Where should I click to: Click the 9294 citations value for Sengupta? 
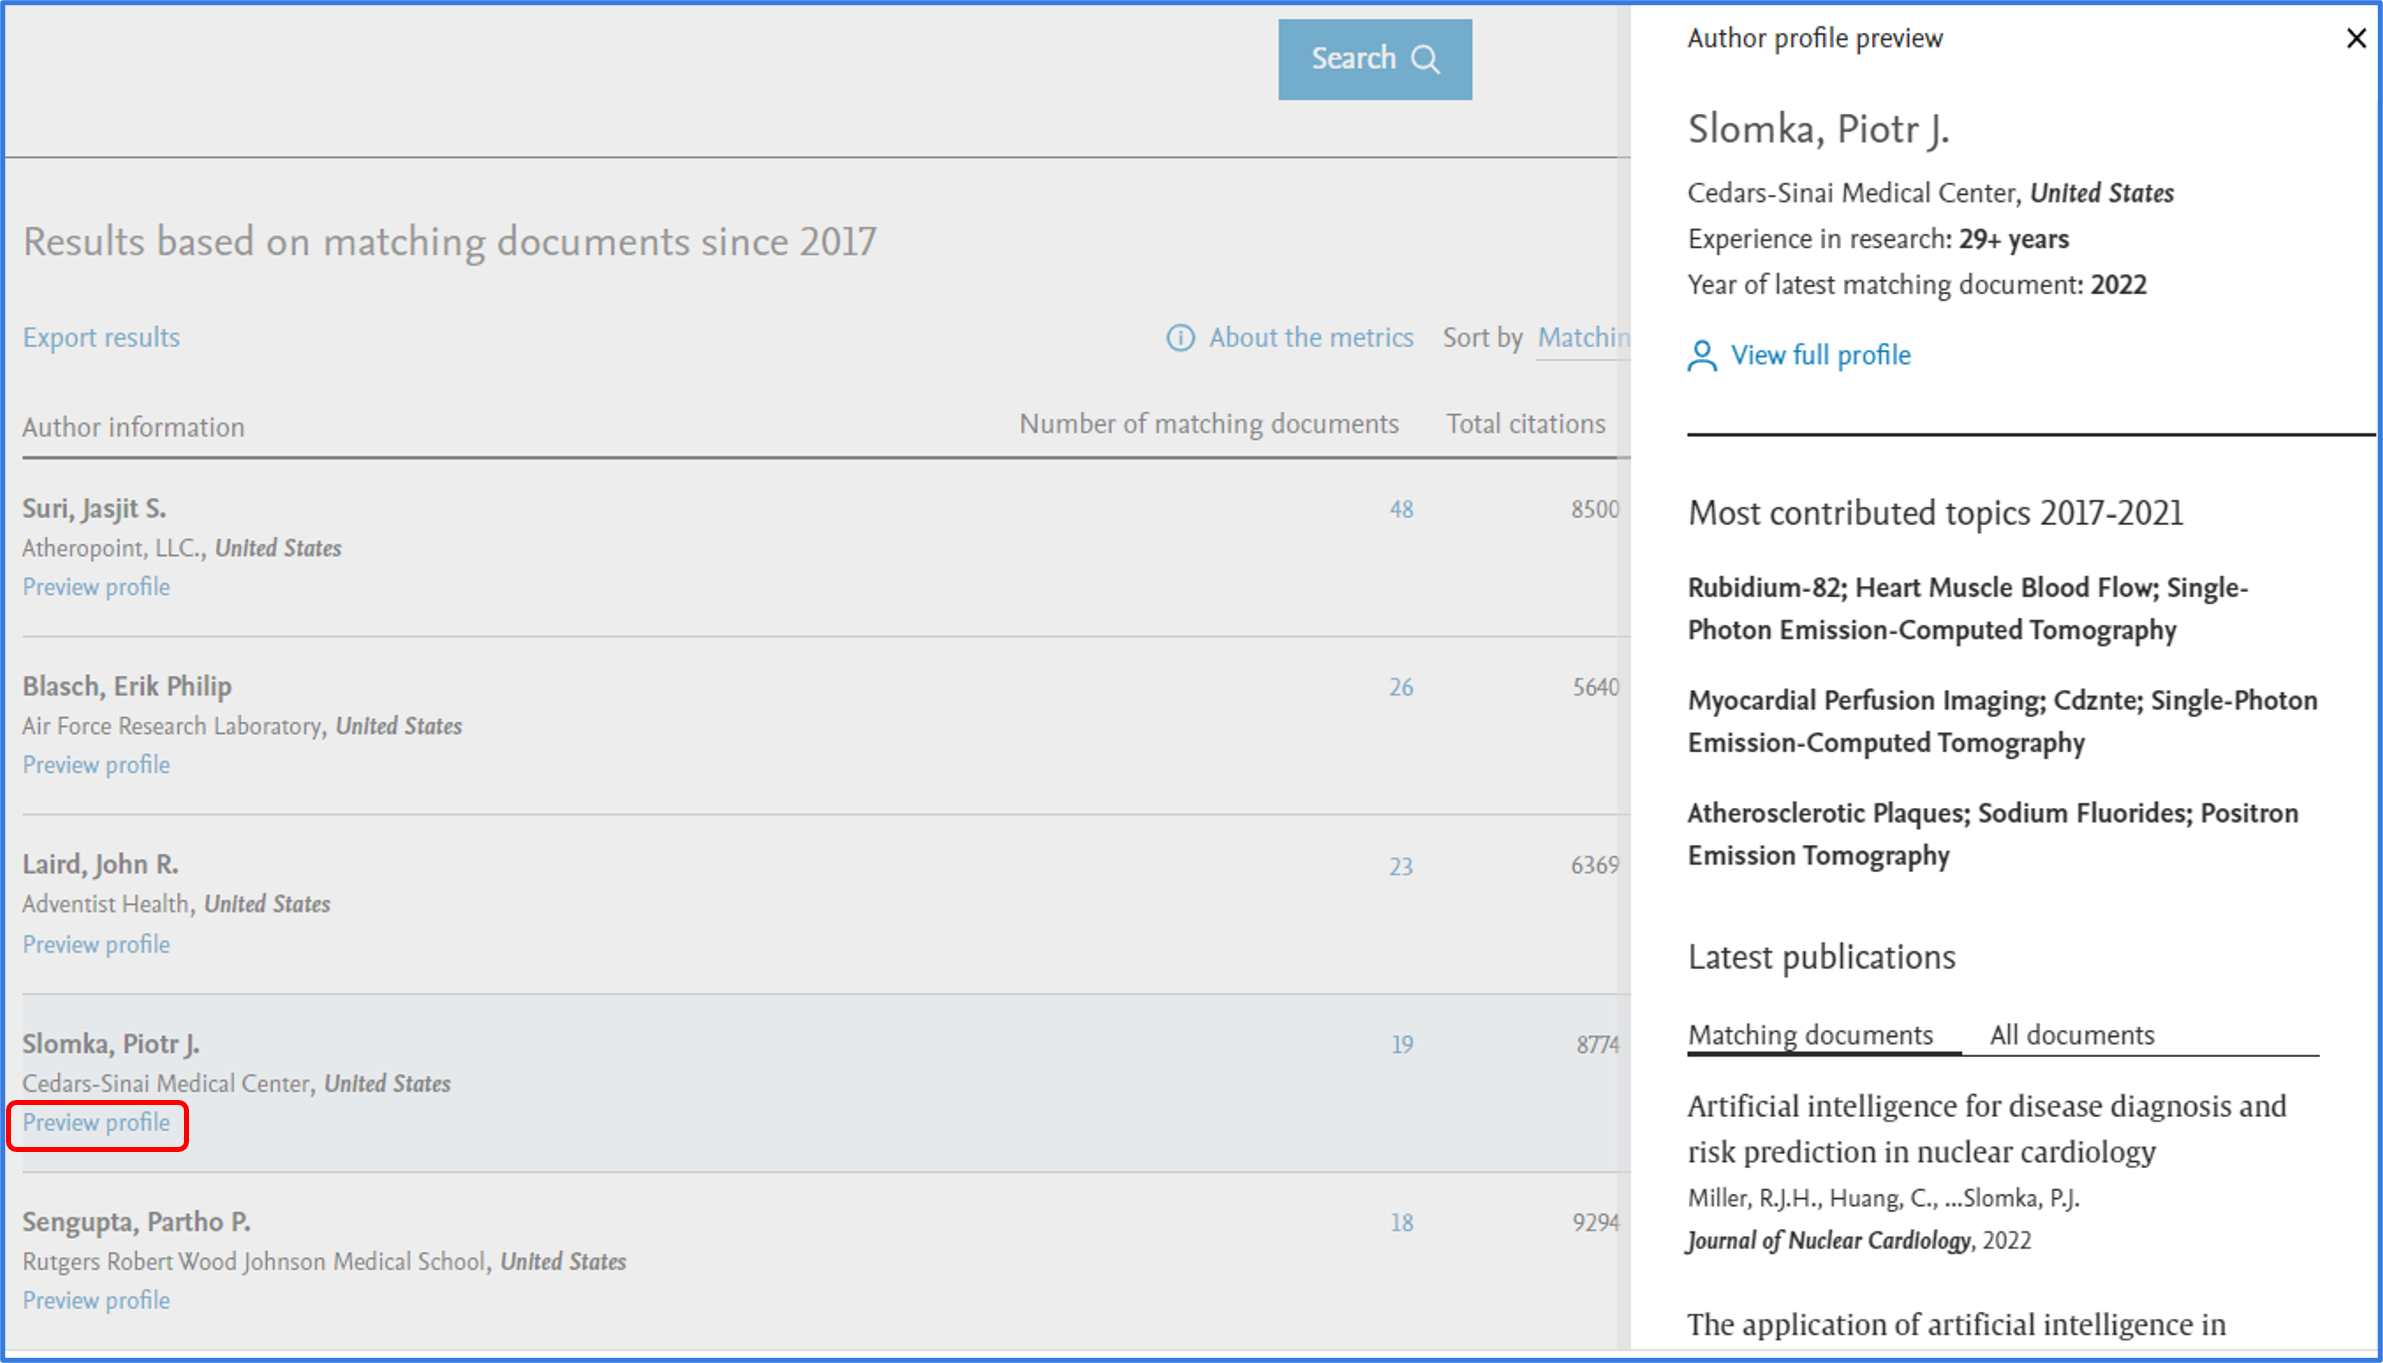[1595, 1223]
